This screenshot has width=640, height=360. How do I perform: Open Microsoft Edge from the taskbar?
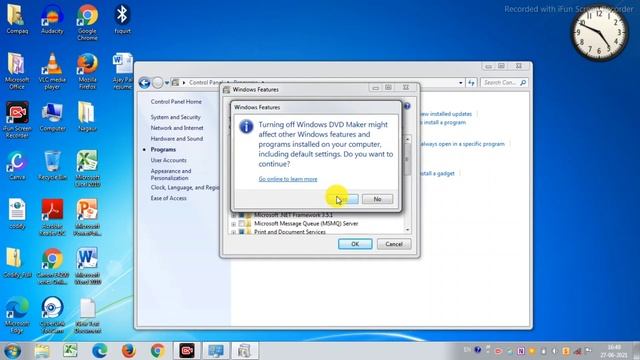(x=99, y=351)
